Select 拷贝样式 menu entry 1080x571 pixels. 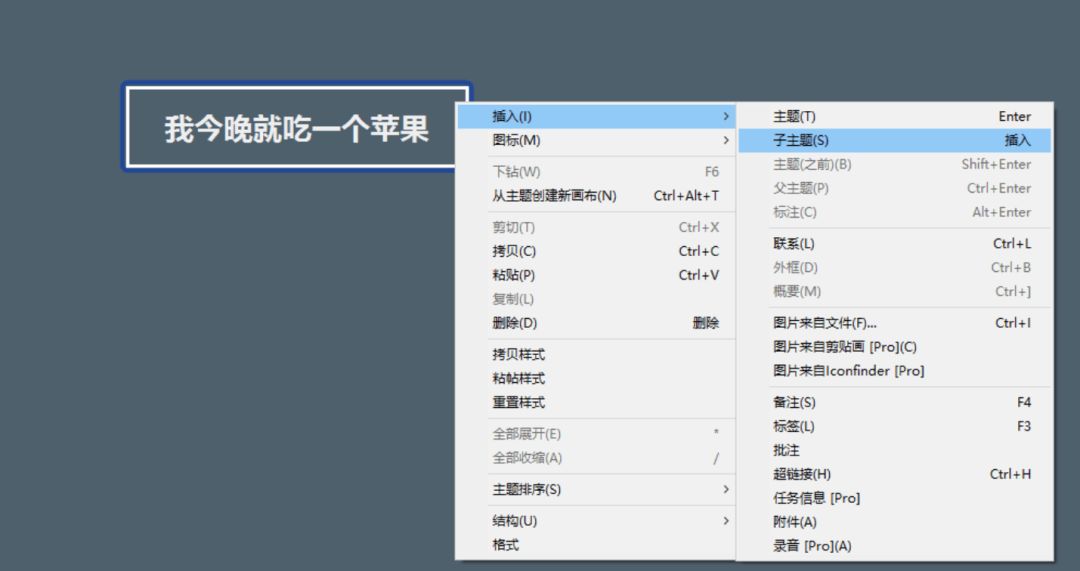(x=596, y=355)
